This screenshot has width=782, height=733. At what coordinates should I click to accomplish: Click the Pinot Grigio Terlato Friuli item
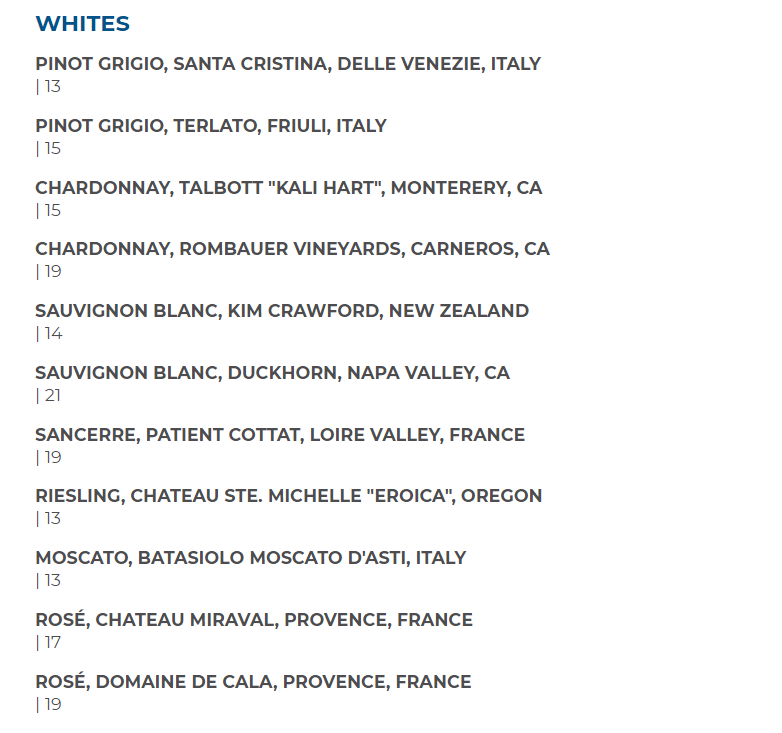(210, 126)
